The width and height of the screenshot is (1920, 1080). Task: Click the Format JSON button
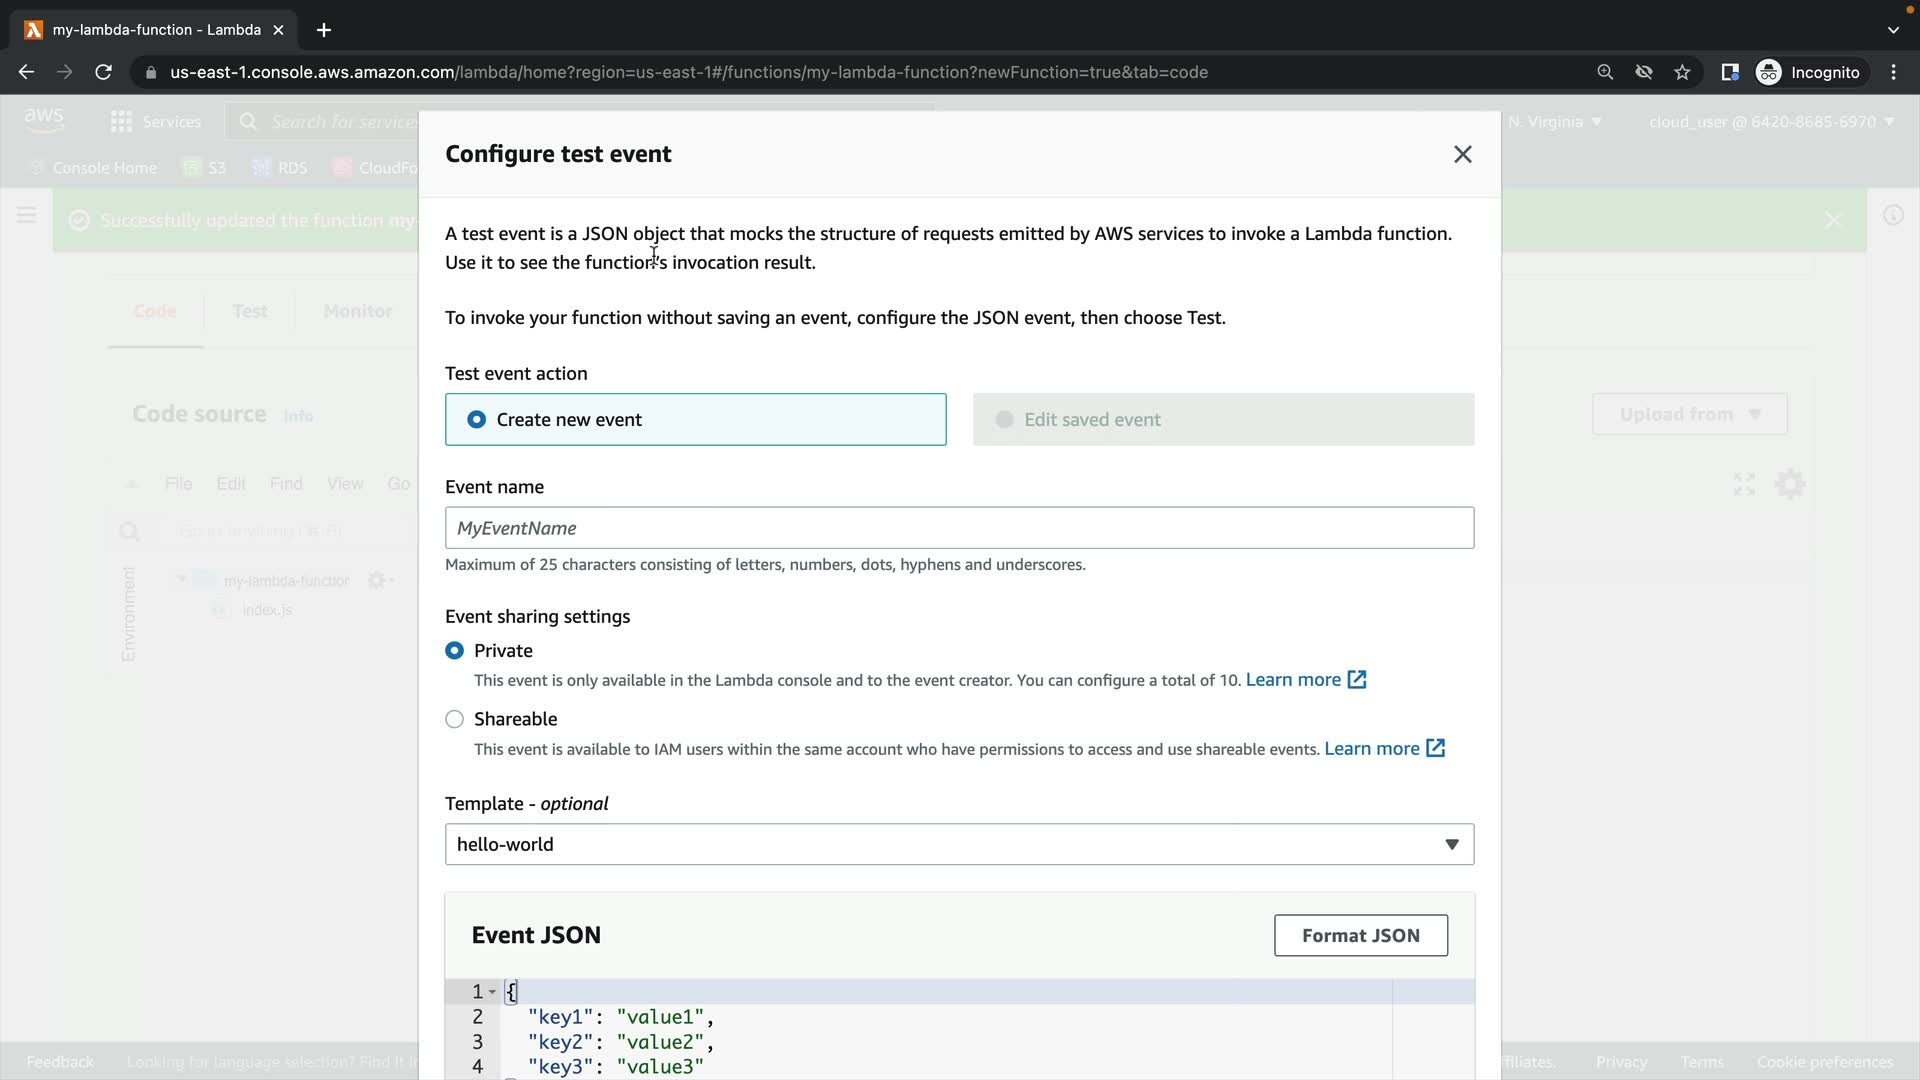click(x=1360, y=936)
